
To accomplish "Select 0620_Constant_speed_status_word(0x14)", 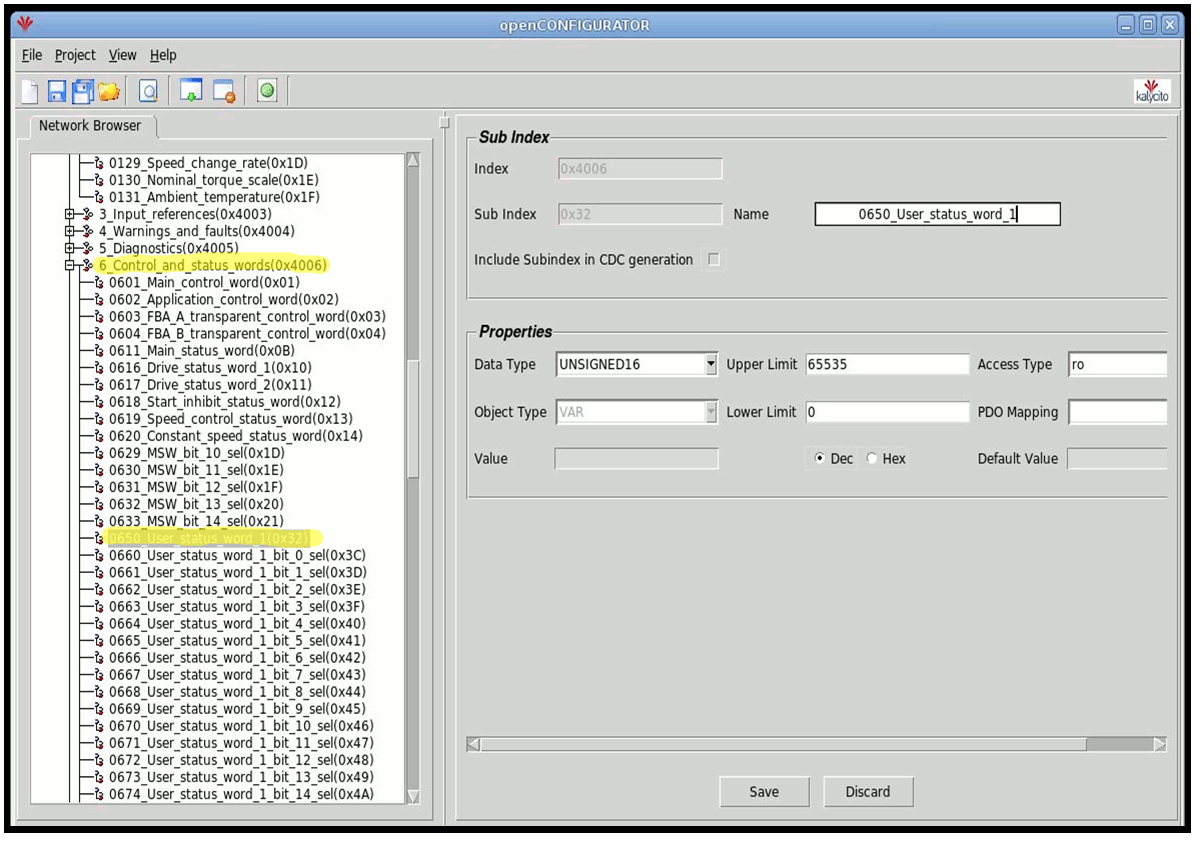I will [x=236, y=435].
